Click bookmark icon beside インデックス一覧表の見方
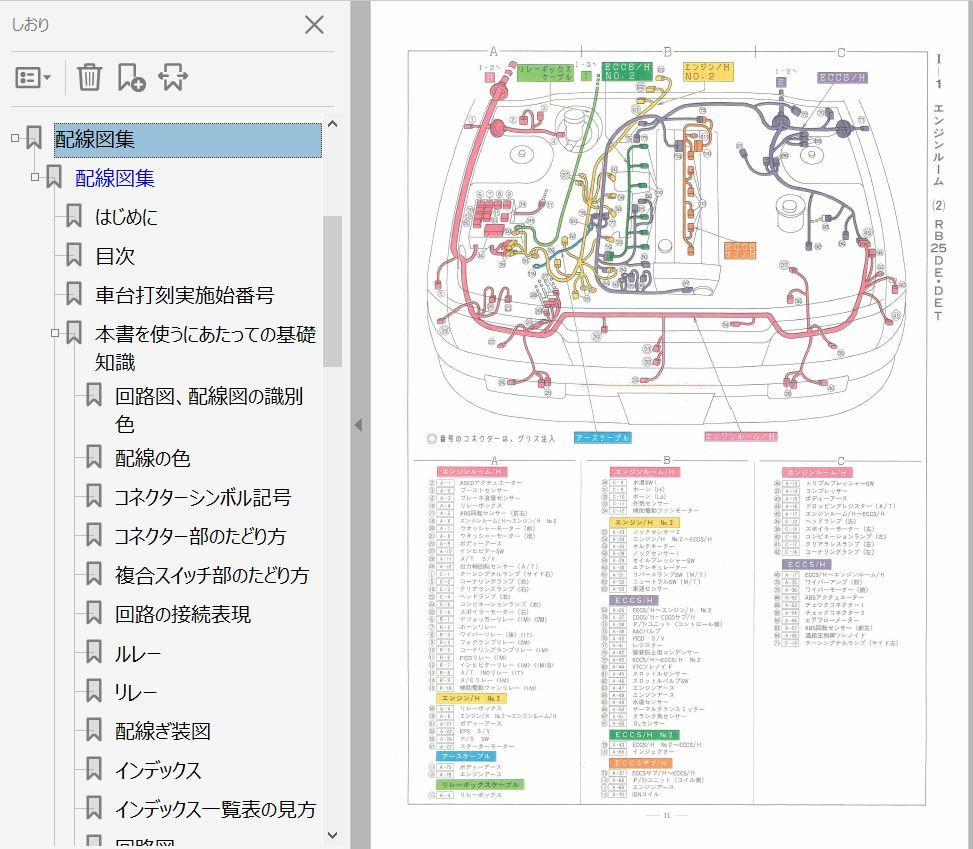Viewport: 973px width, 849px height. point(94,808)
